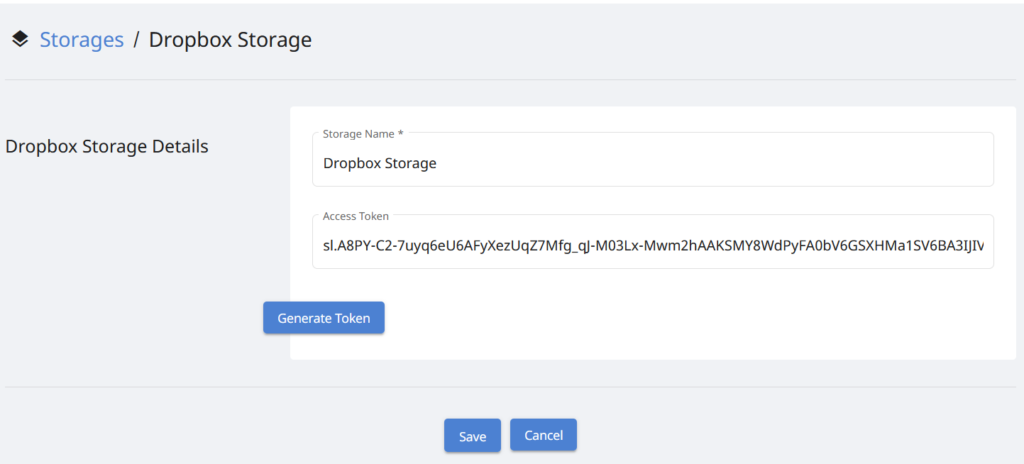Click the required asterisk on Storage Name
Image resolution: width=1024 pixels, height=464 pixels.
click(x=401, y=133)
